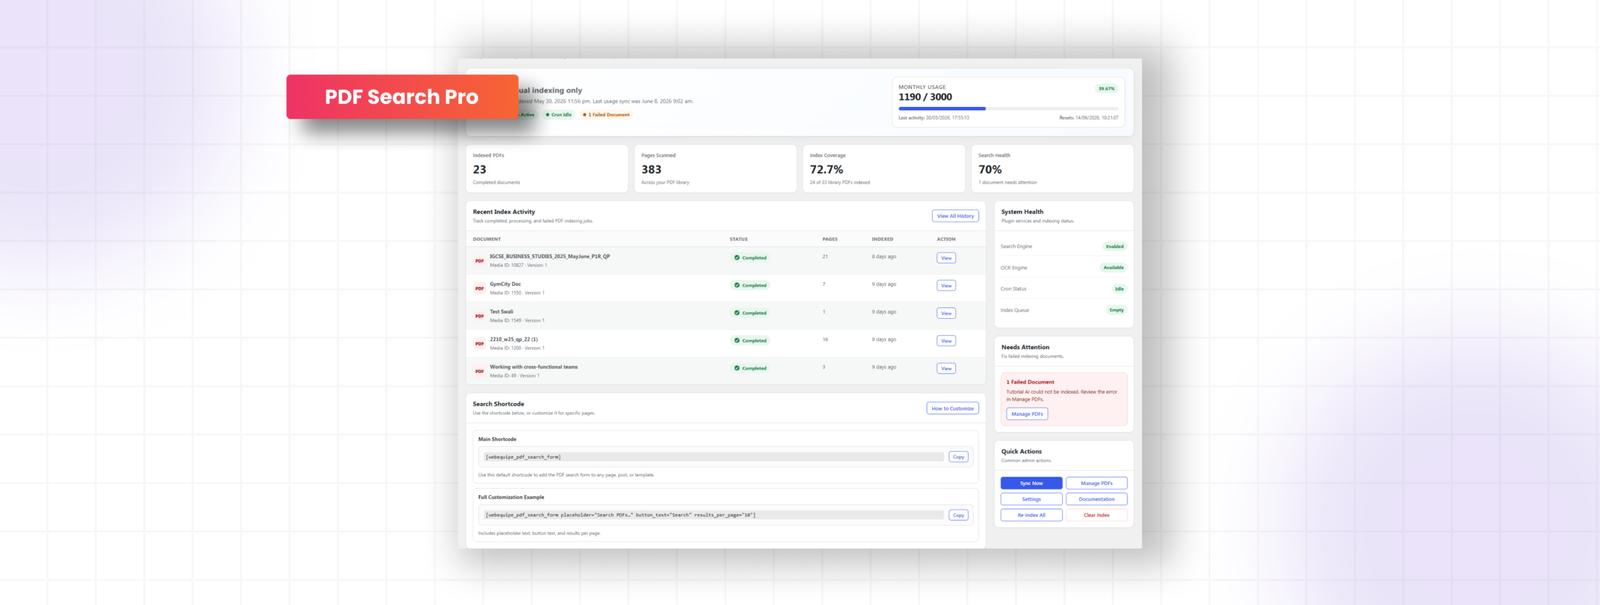Click PDF icon for 2210_w25_qp_22 (1)

479,344
